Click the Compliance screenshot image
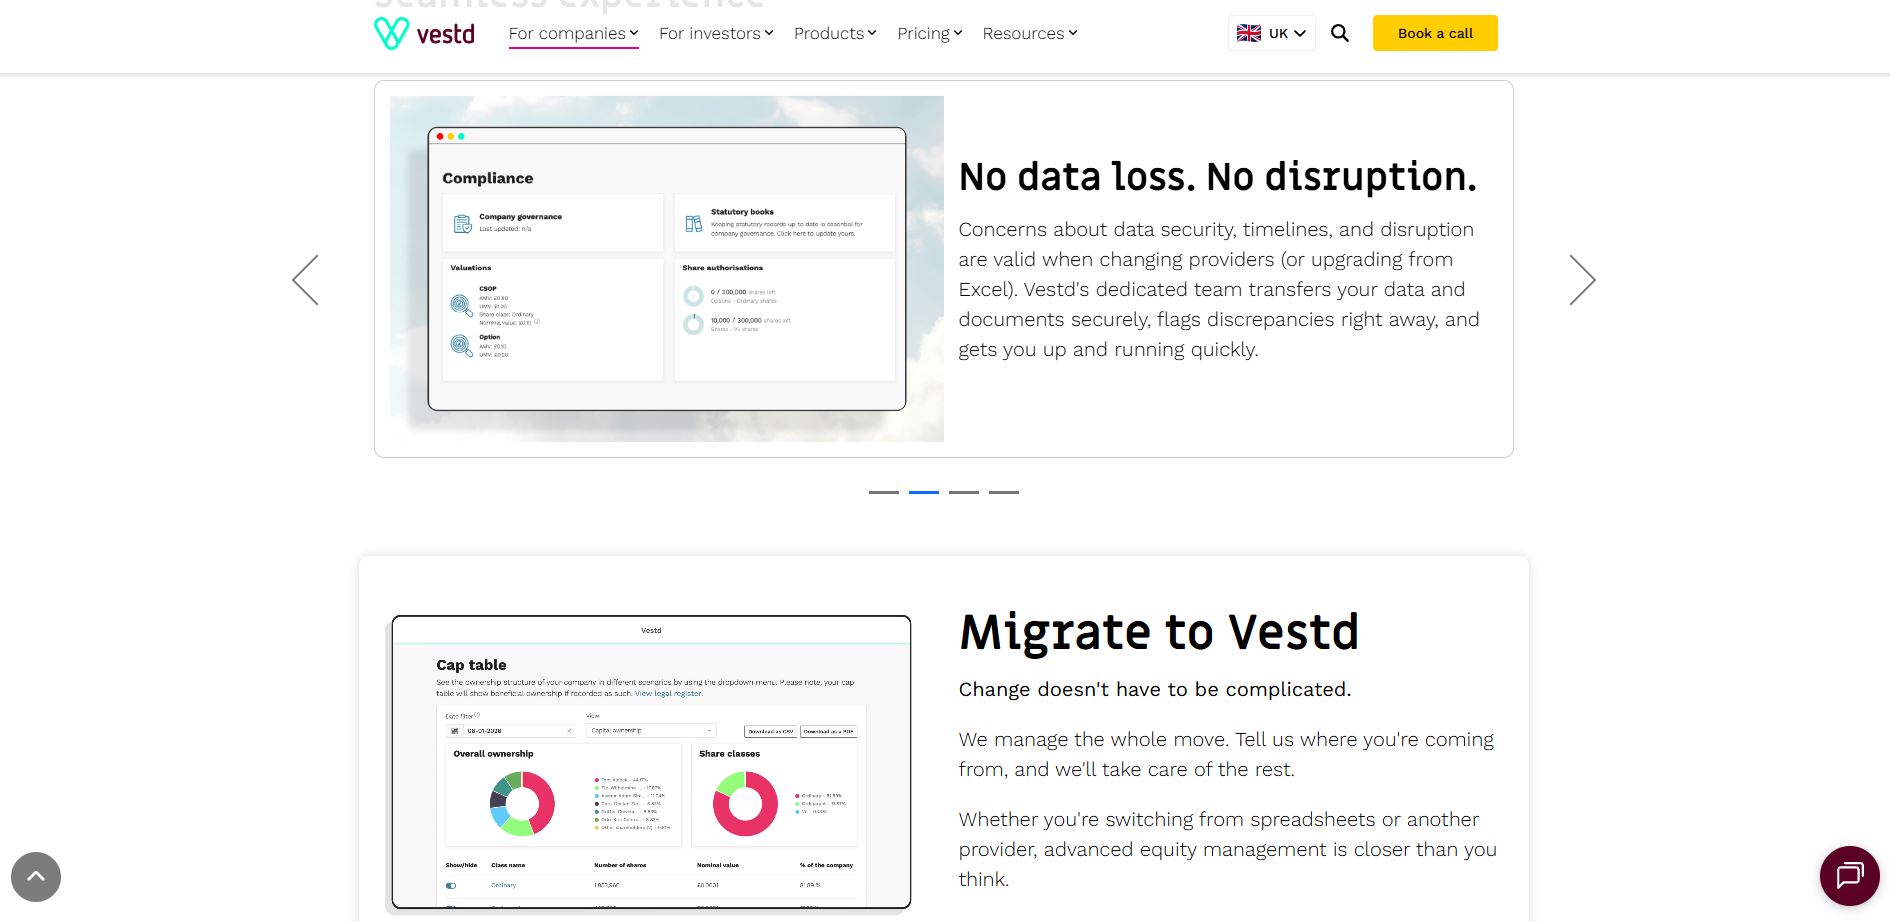The height and width of the screenshot is (922, 1890). 667,269
